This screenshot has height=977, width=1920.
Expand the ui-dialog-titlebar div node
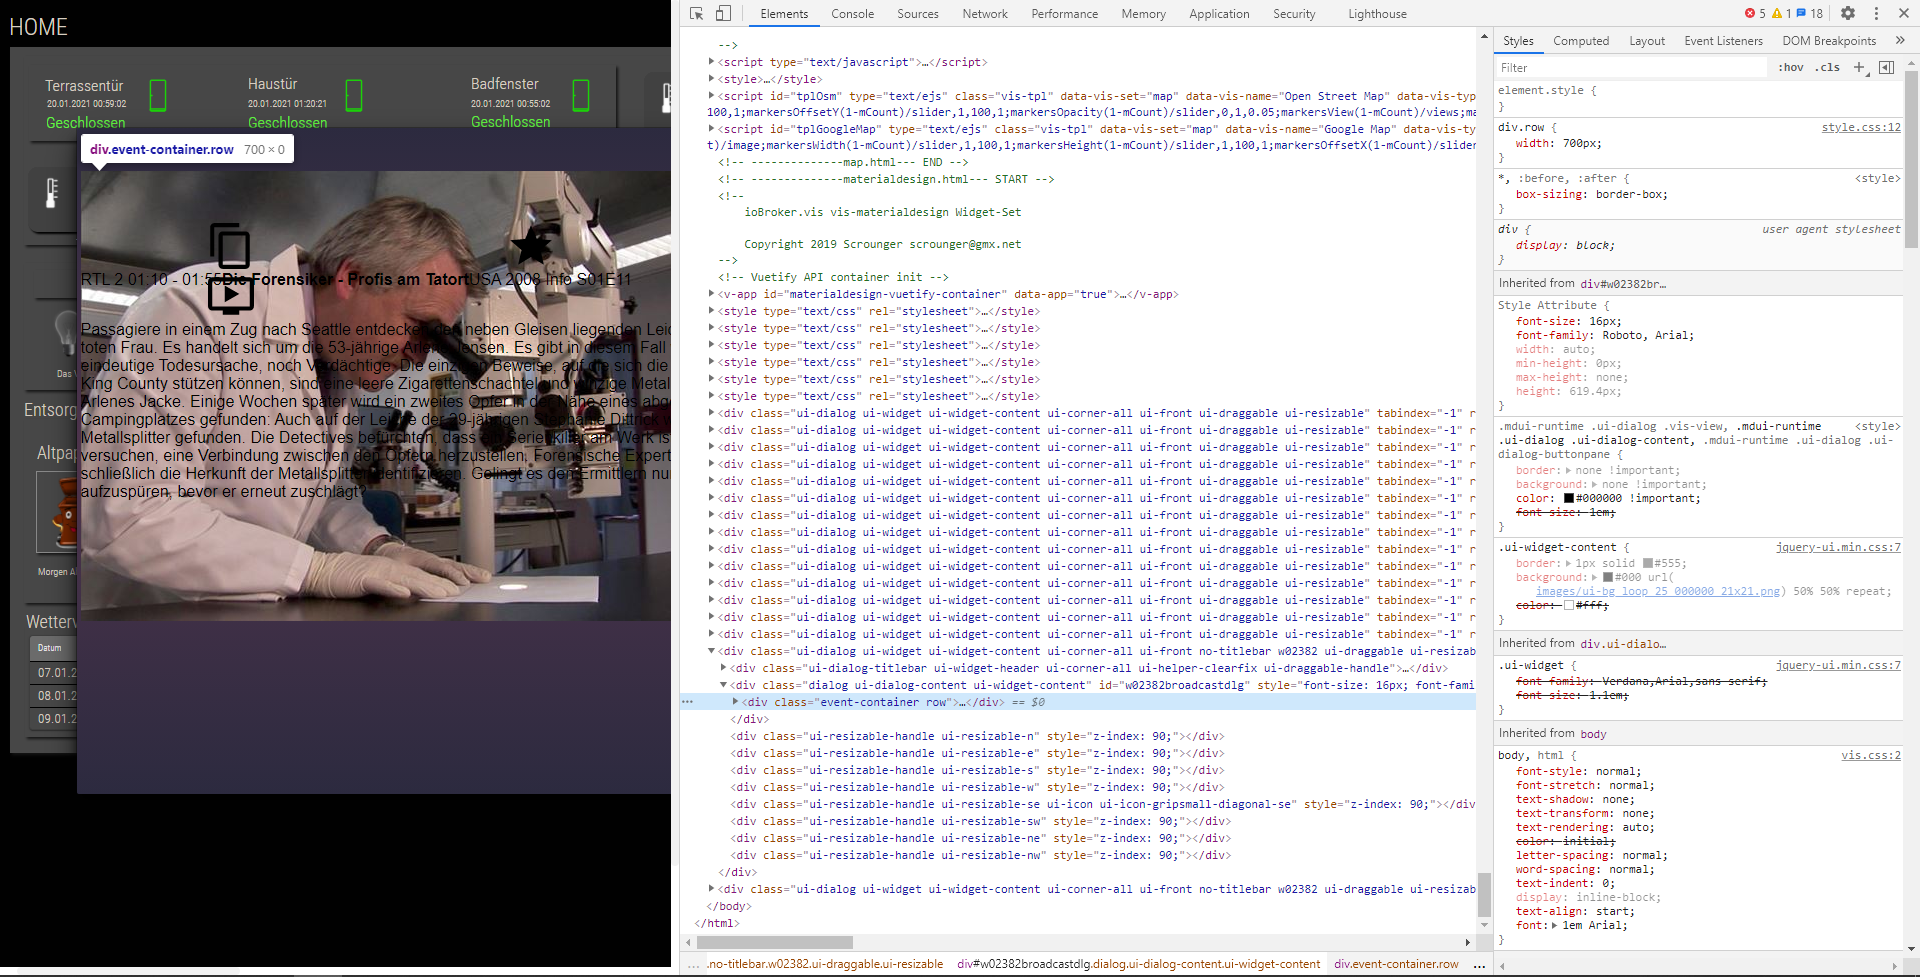click(724, 668)
